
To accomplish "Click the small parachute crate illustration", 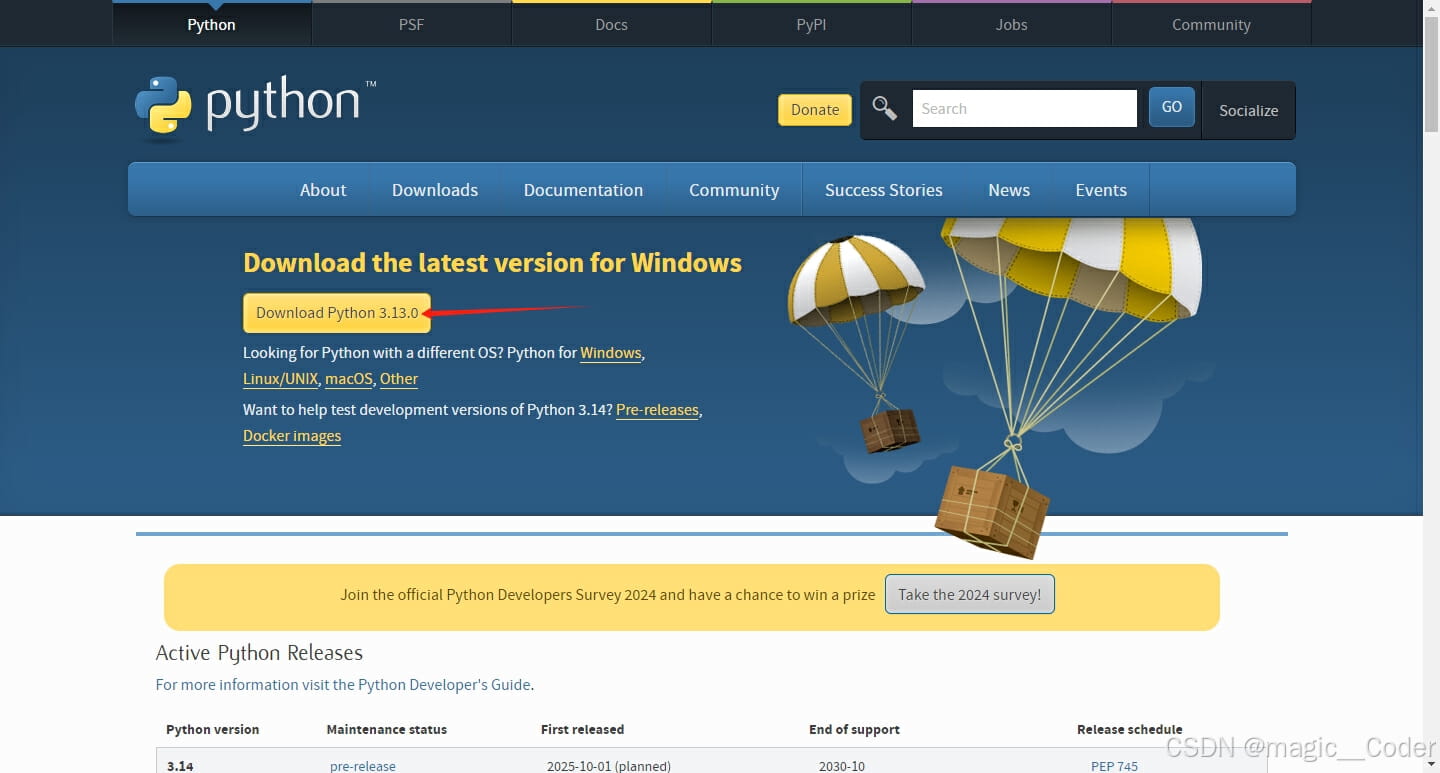I will click(x=889, y=429).
